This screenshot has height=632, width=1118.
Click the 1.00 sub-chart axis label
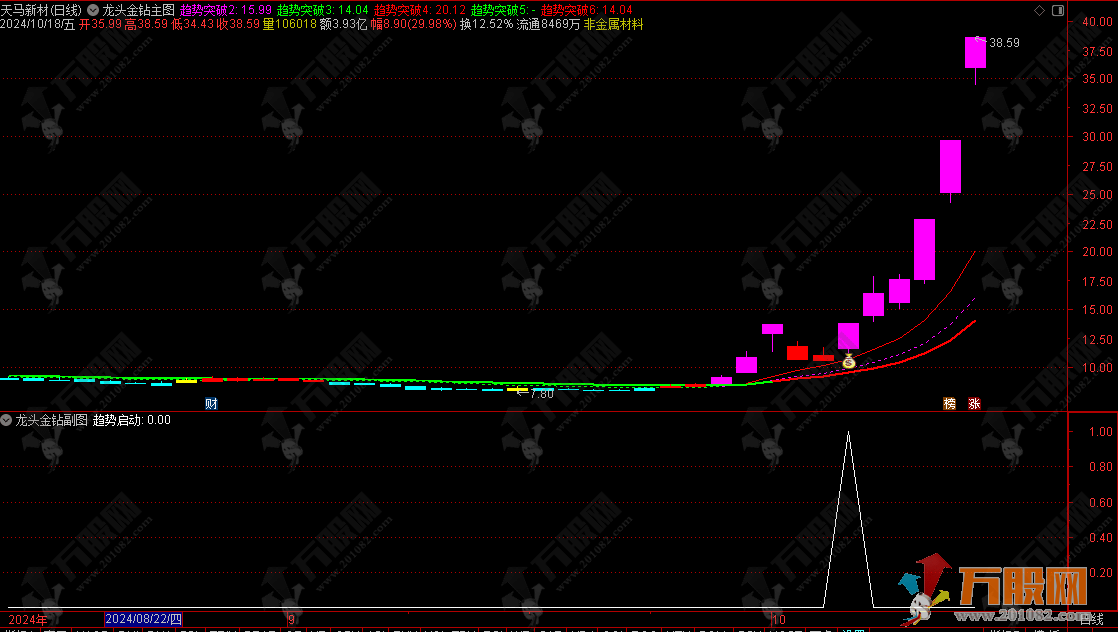pyautogui.click(x=1101, y=432)
